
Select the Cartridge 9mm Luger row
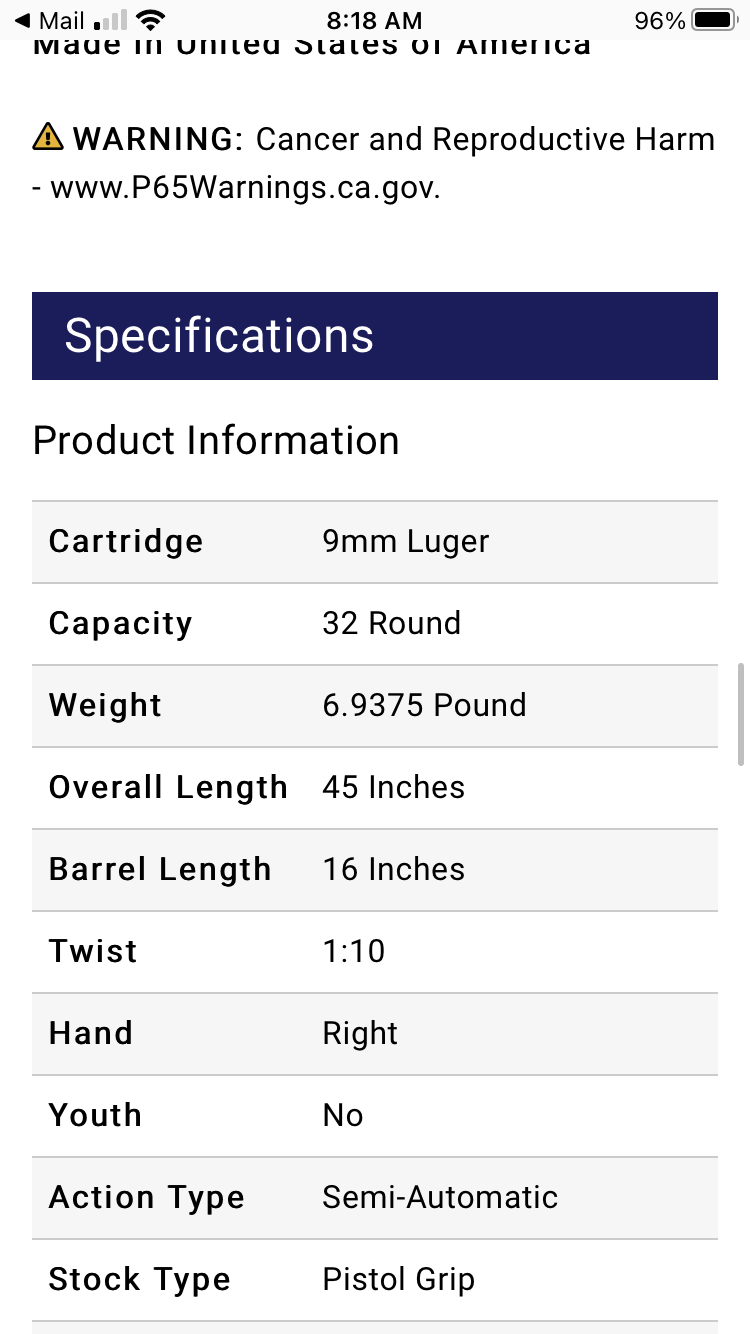375,542
